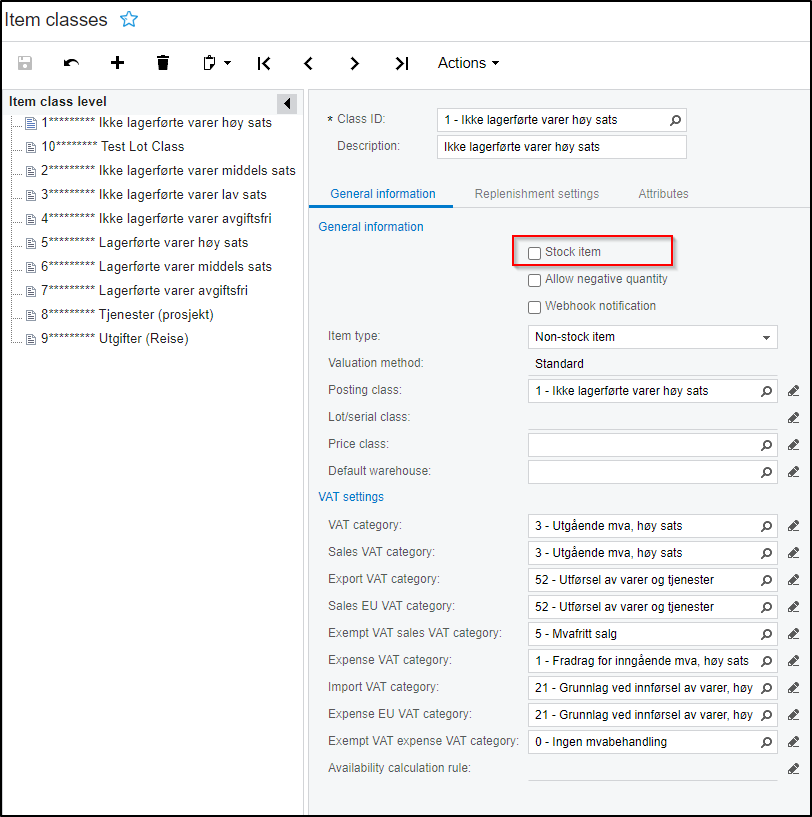Delete the current item class

coord(163,63)
